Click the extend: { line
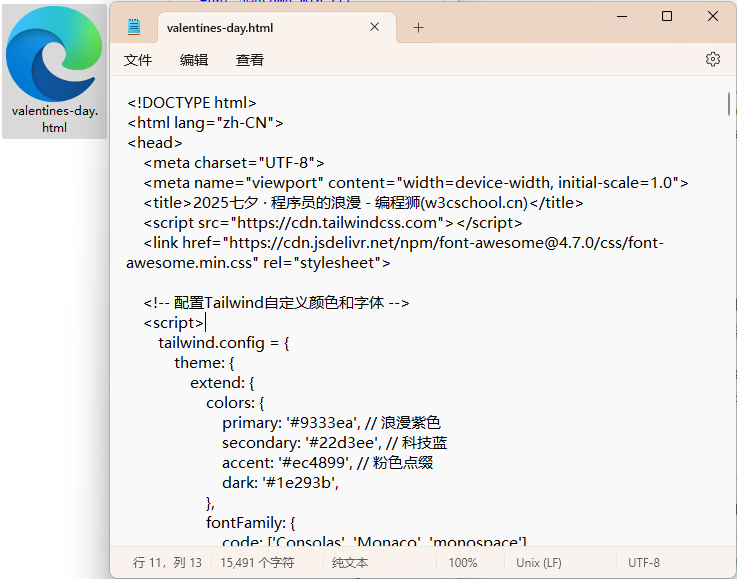Screen dimensions: 737x579 [x=222, y=383]
